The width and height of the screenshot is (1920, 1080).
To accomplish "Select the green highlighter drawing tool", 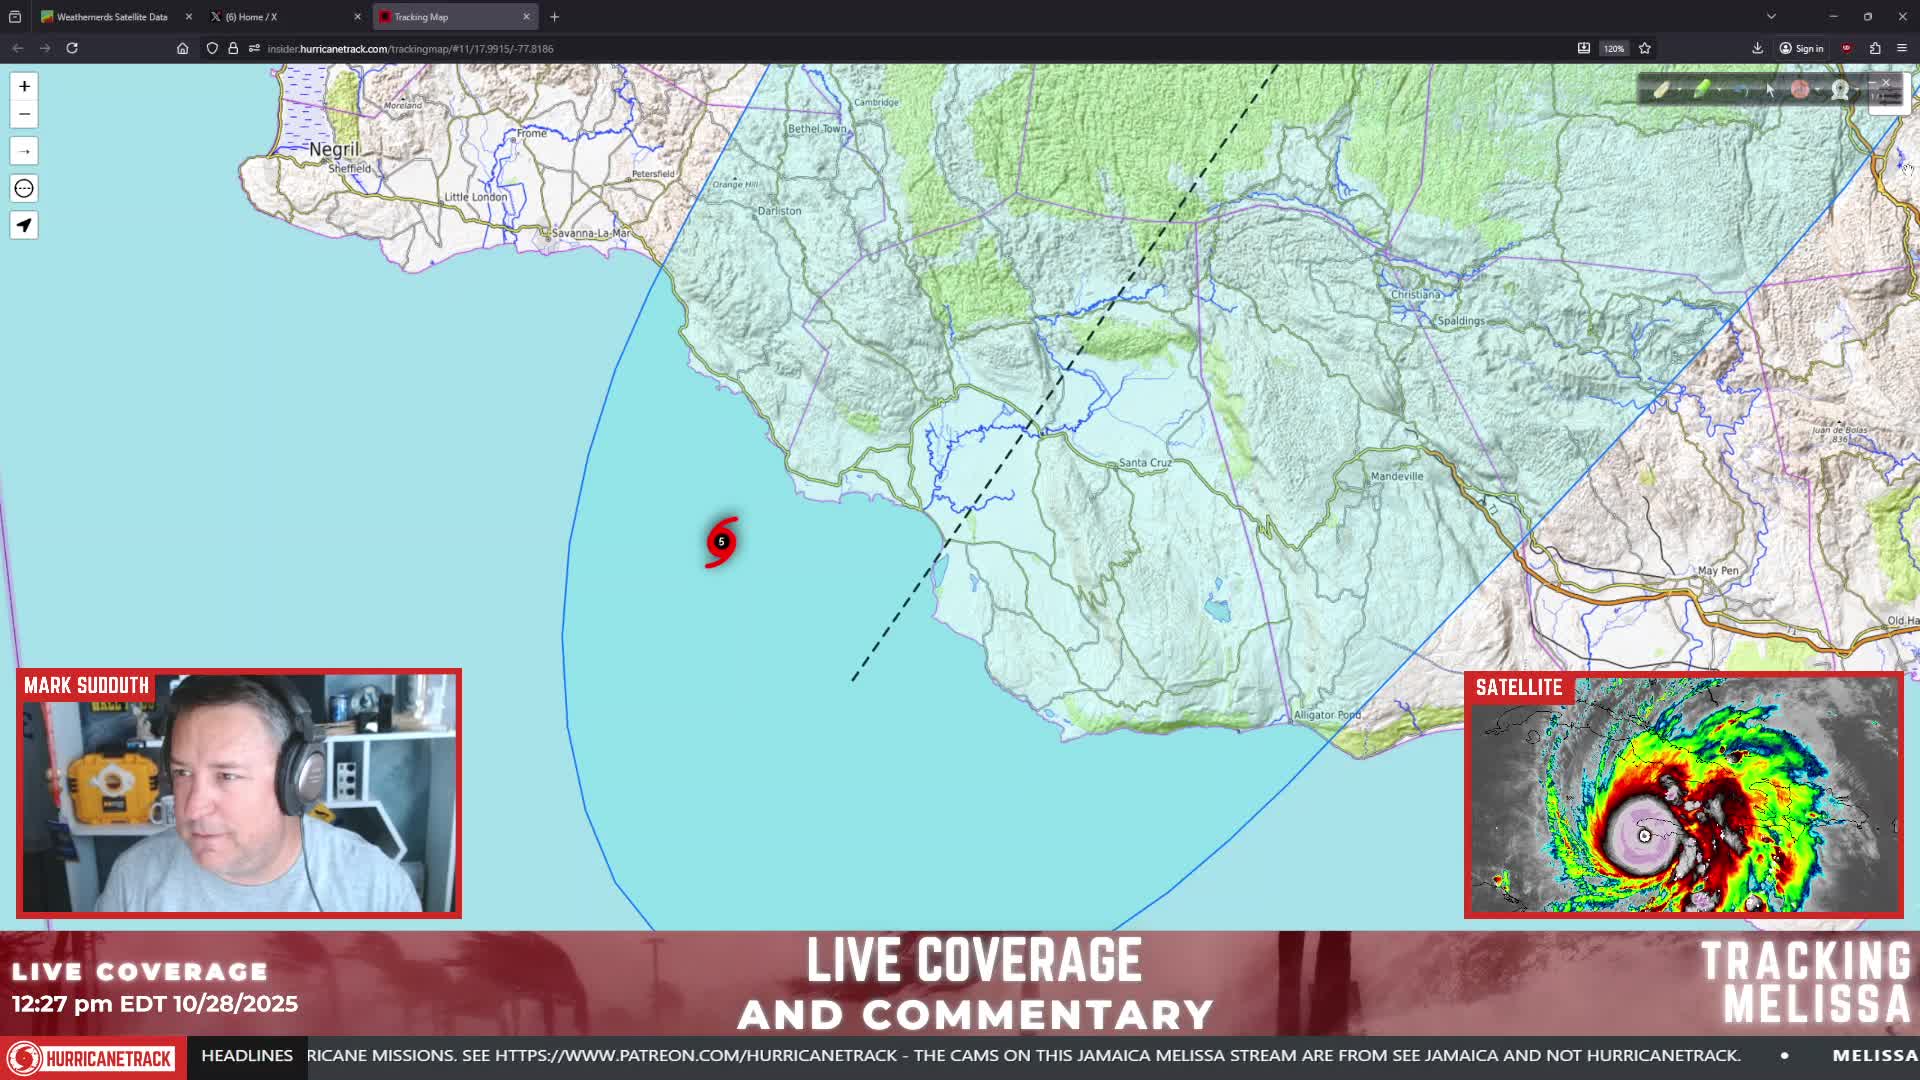I will (x=1701, y=90).
